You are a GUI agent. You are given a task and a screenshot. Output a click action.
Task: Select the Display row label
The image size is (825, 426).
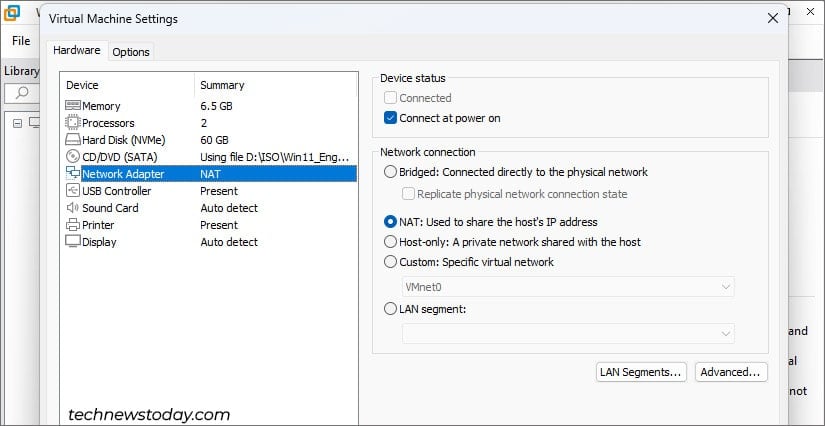tap(99, 242)
